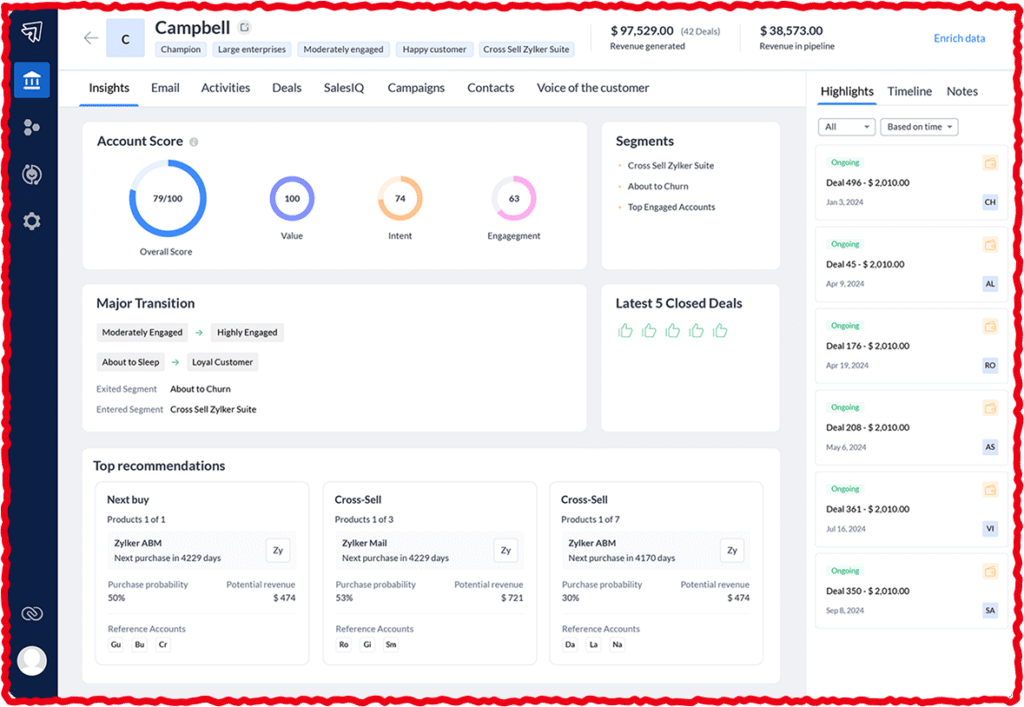The width and height of the screenshot is (1024, 707).
Task: Open the Timeline tab
Action: click(x=909, y=91)
